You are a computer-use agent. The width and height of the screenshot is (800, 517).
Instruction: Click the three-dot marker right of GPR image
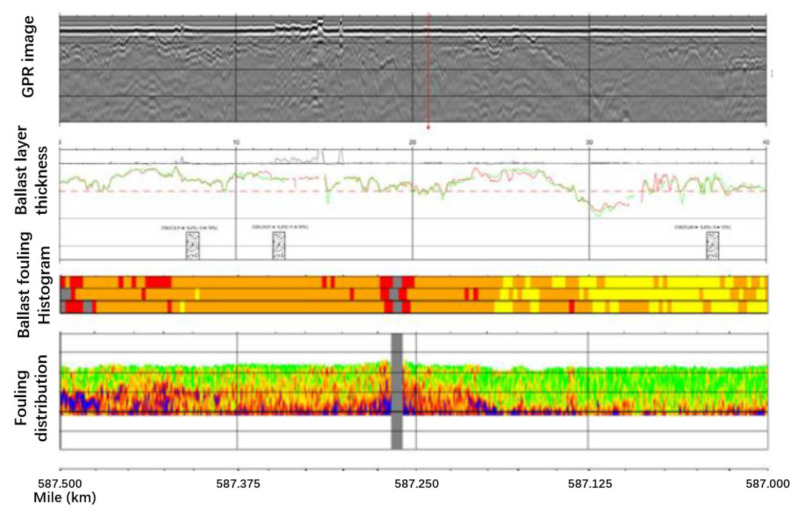point(774,72)
